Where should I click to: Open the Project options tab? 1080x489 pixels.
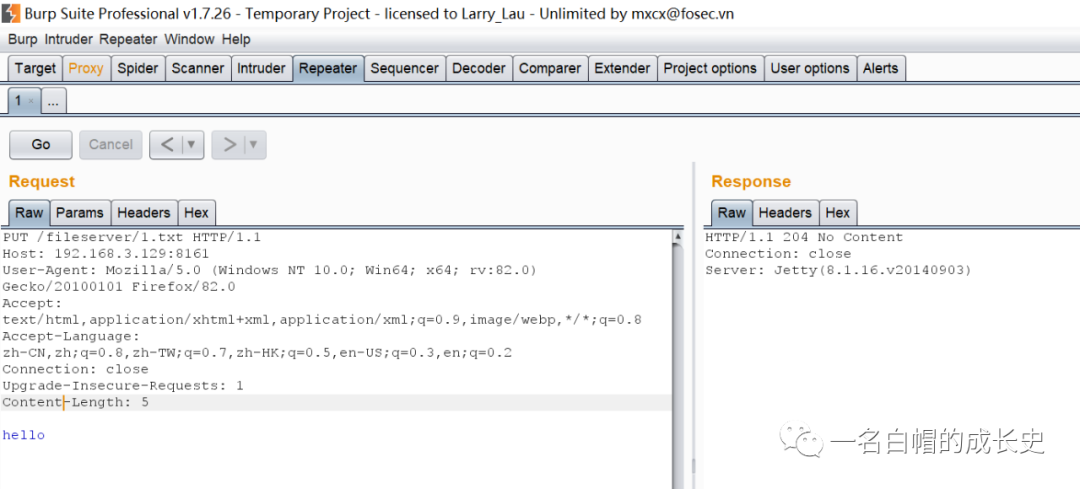(x=710, y=69)
